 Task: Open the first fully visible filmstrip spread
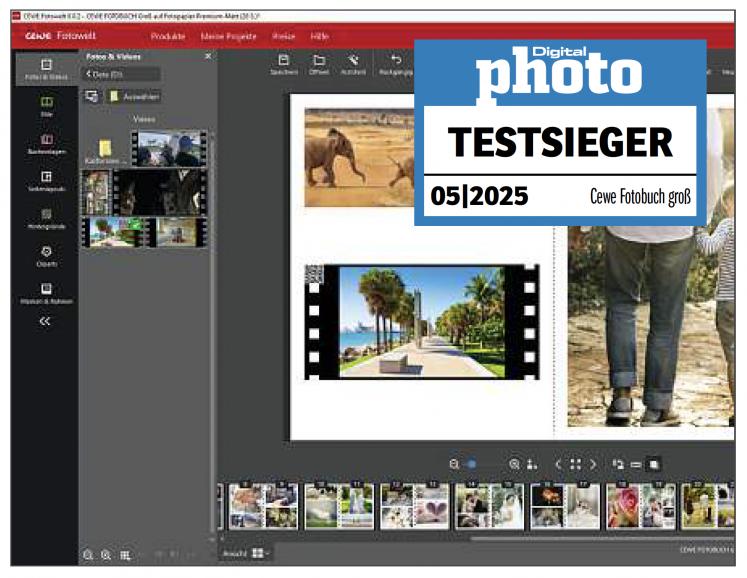point(263,506)
